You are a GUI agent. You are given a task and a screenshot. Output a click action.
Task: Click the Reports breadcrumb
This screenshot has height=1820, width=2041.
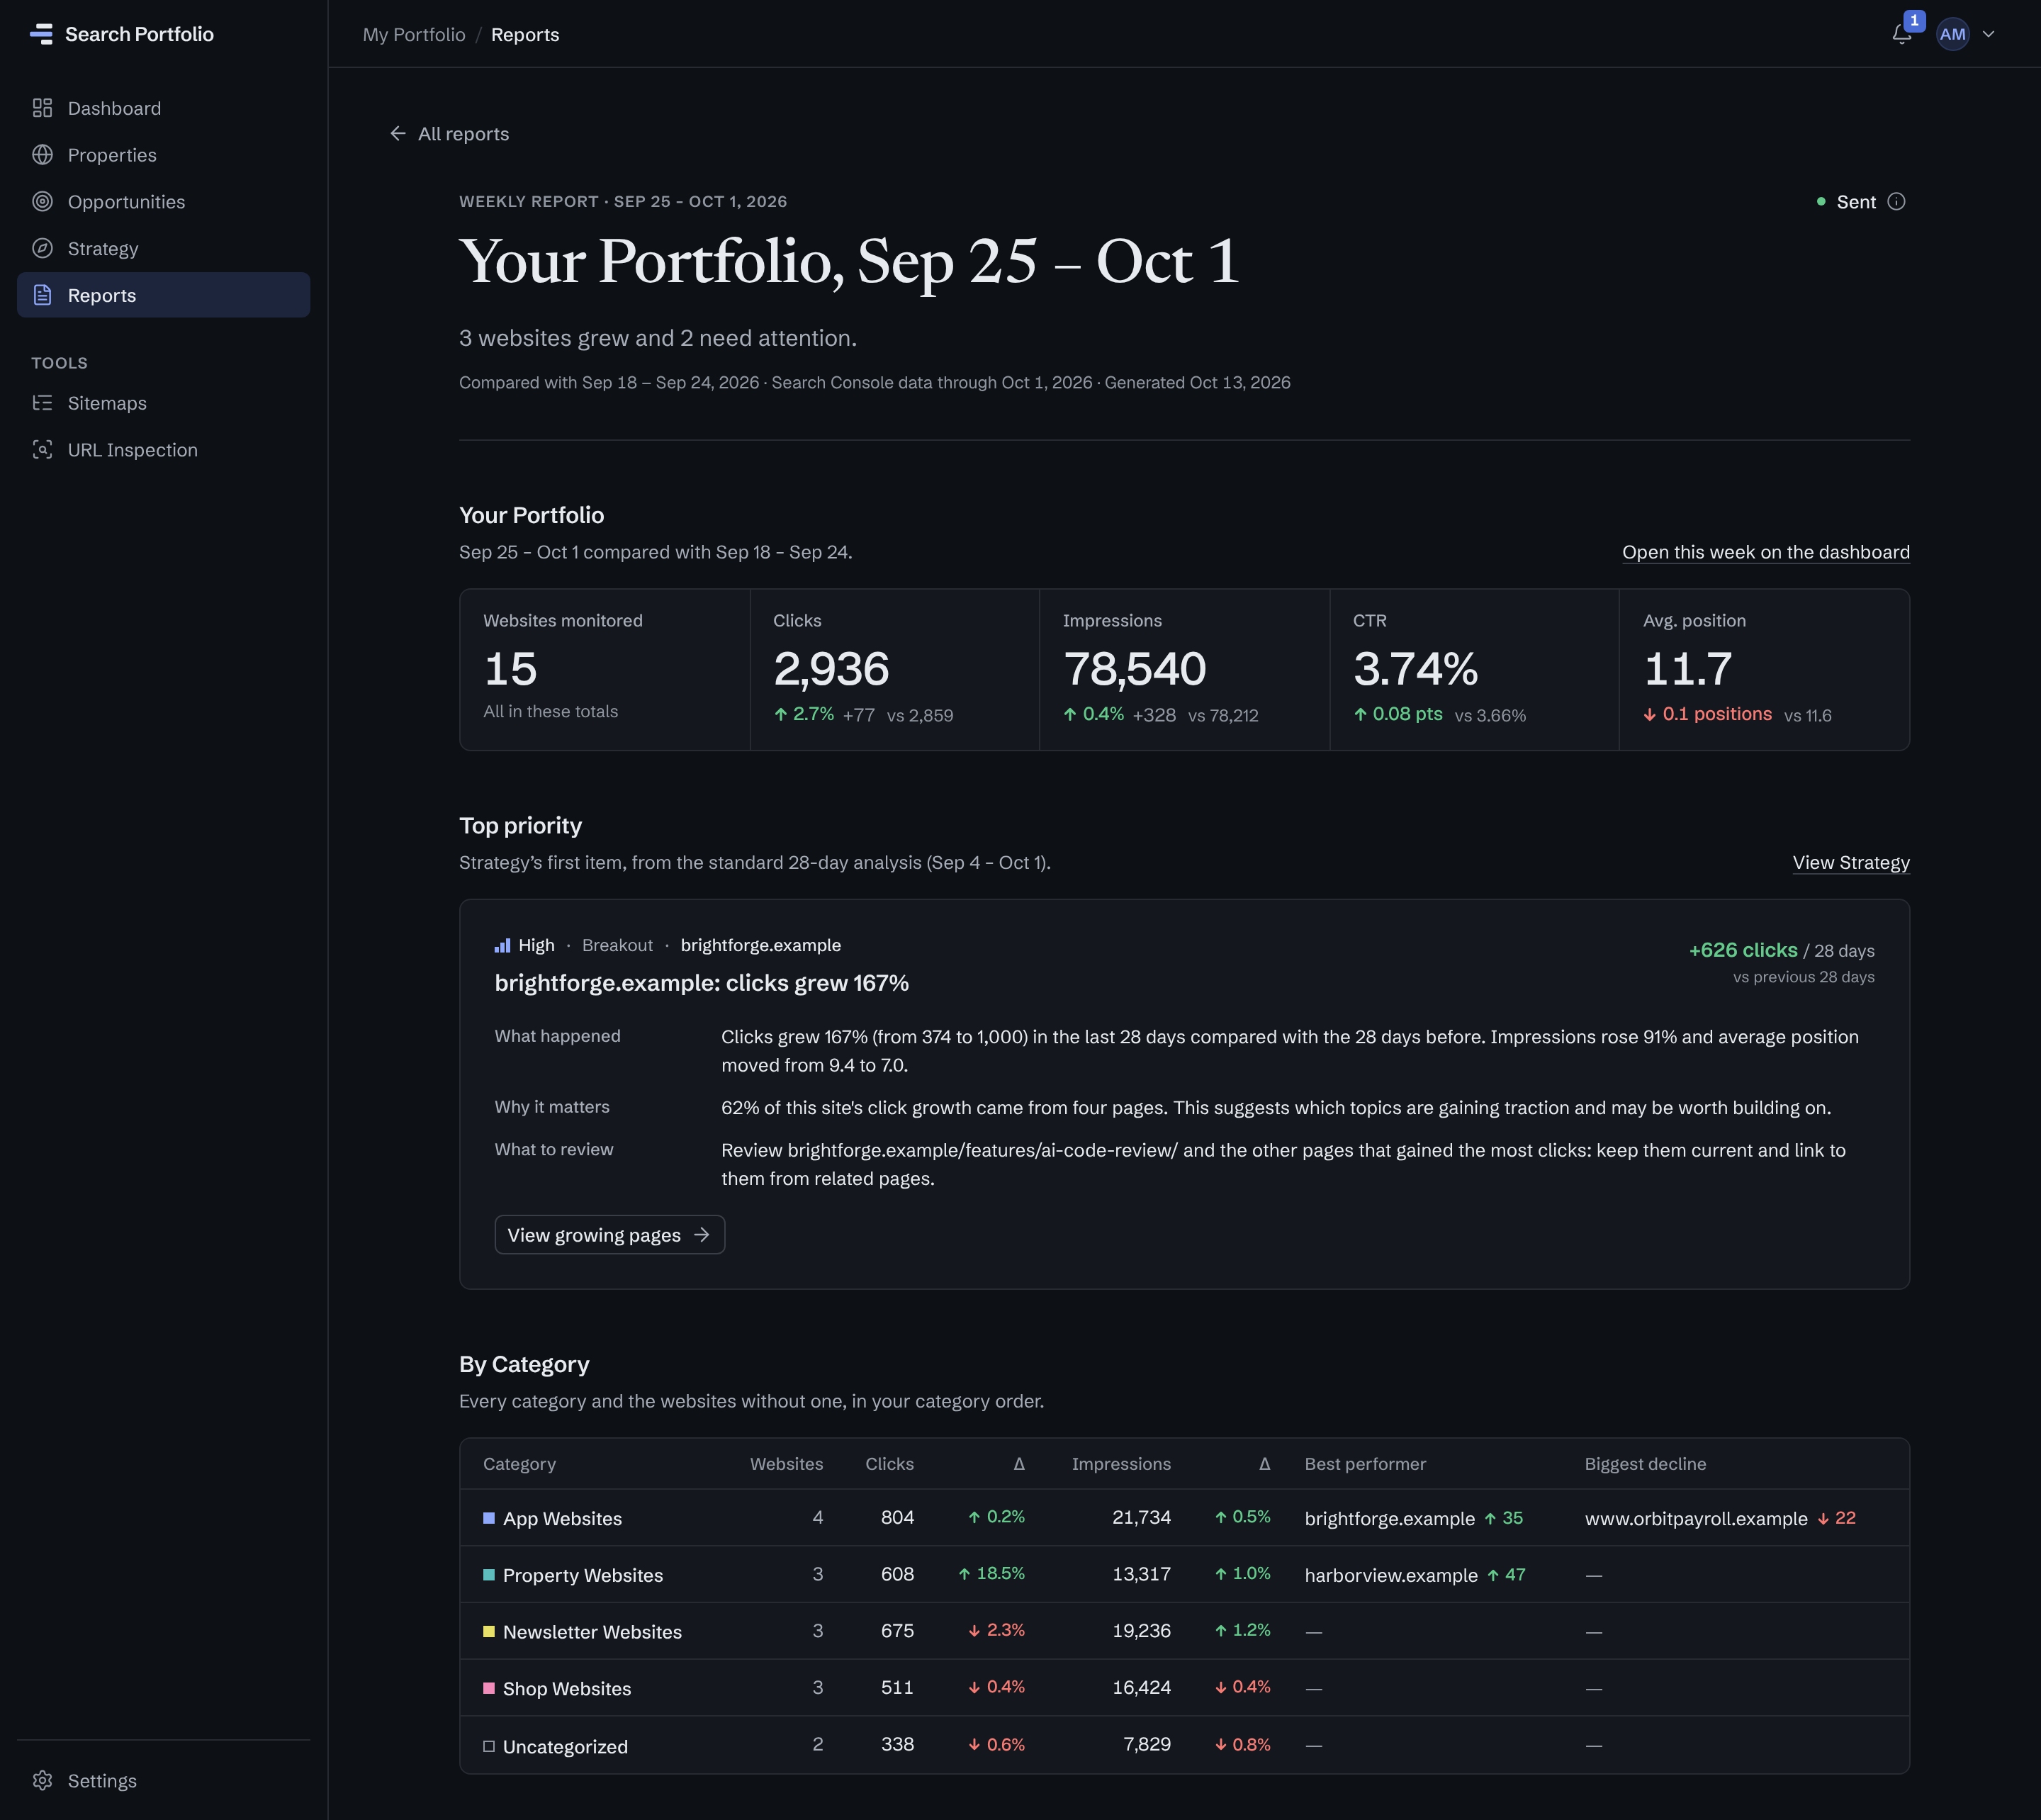pyautogui.click(x=525, y=34)
